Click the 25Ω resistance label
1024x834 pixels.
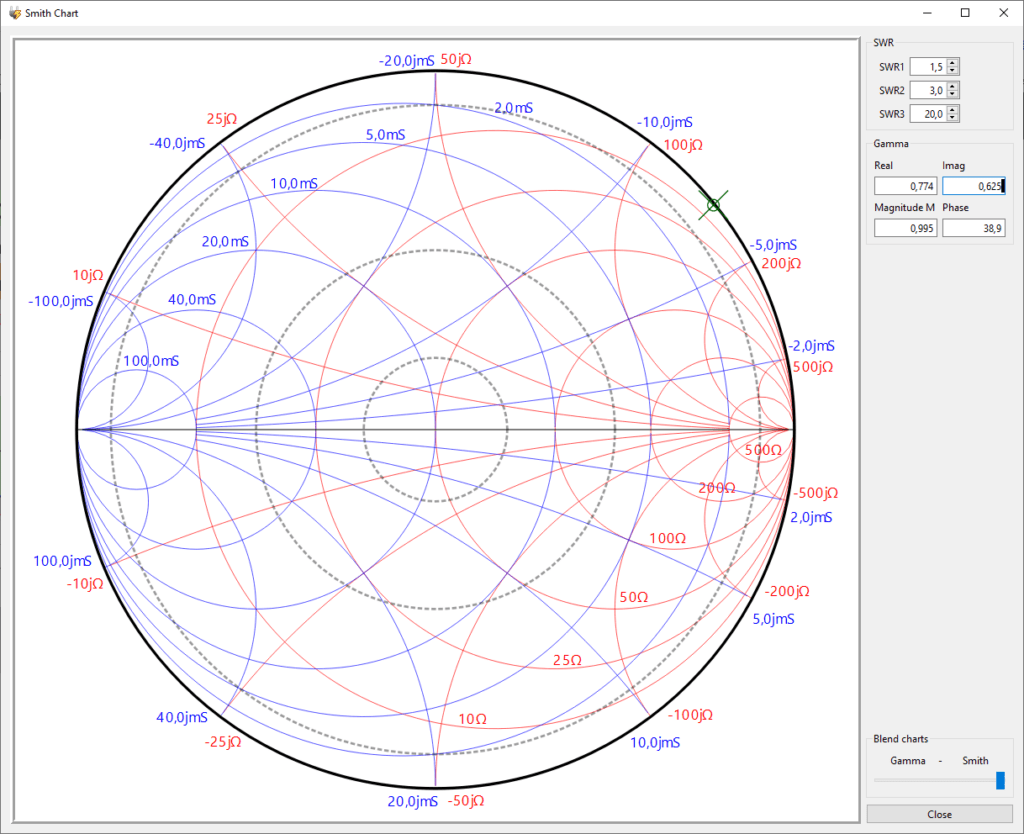tap(567, 660)
